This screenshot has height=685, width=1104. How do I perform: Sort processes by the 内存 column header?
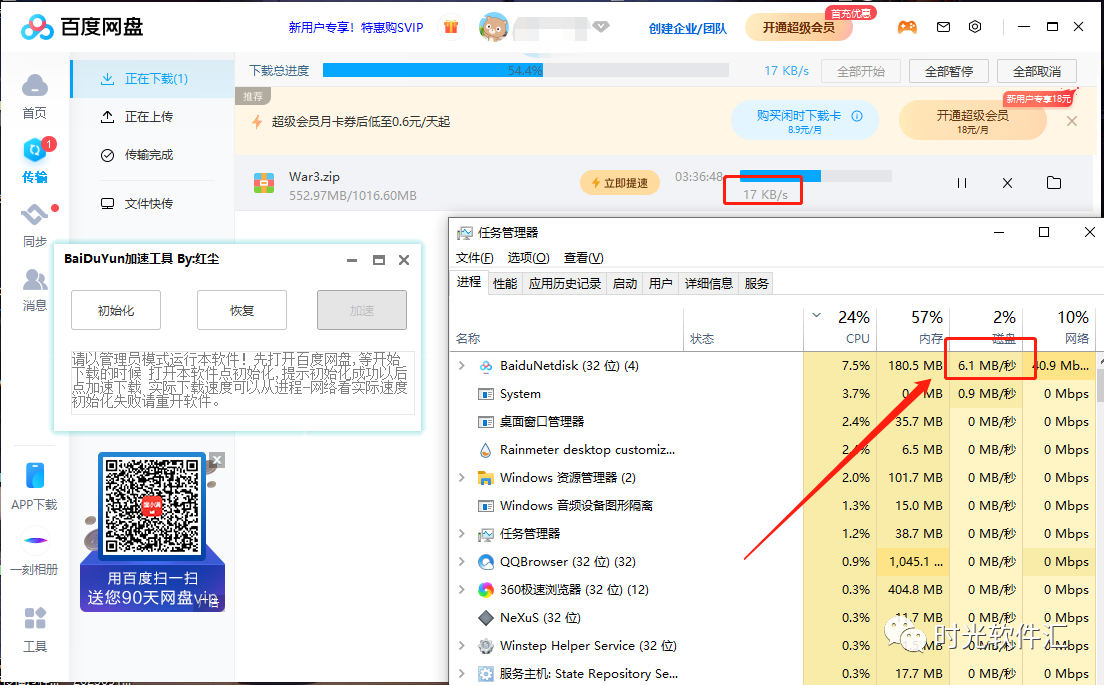click(913, 328)
